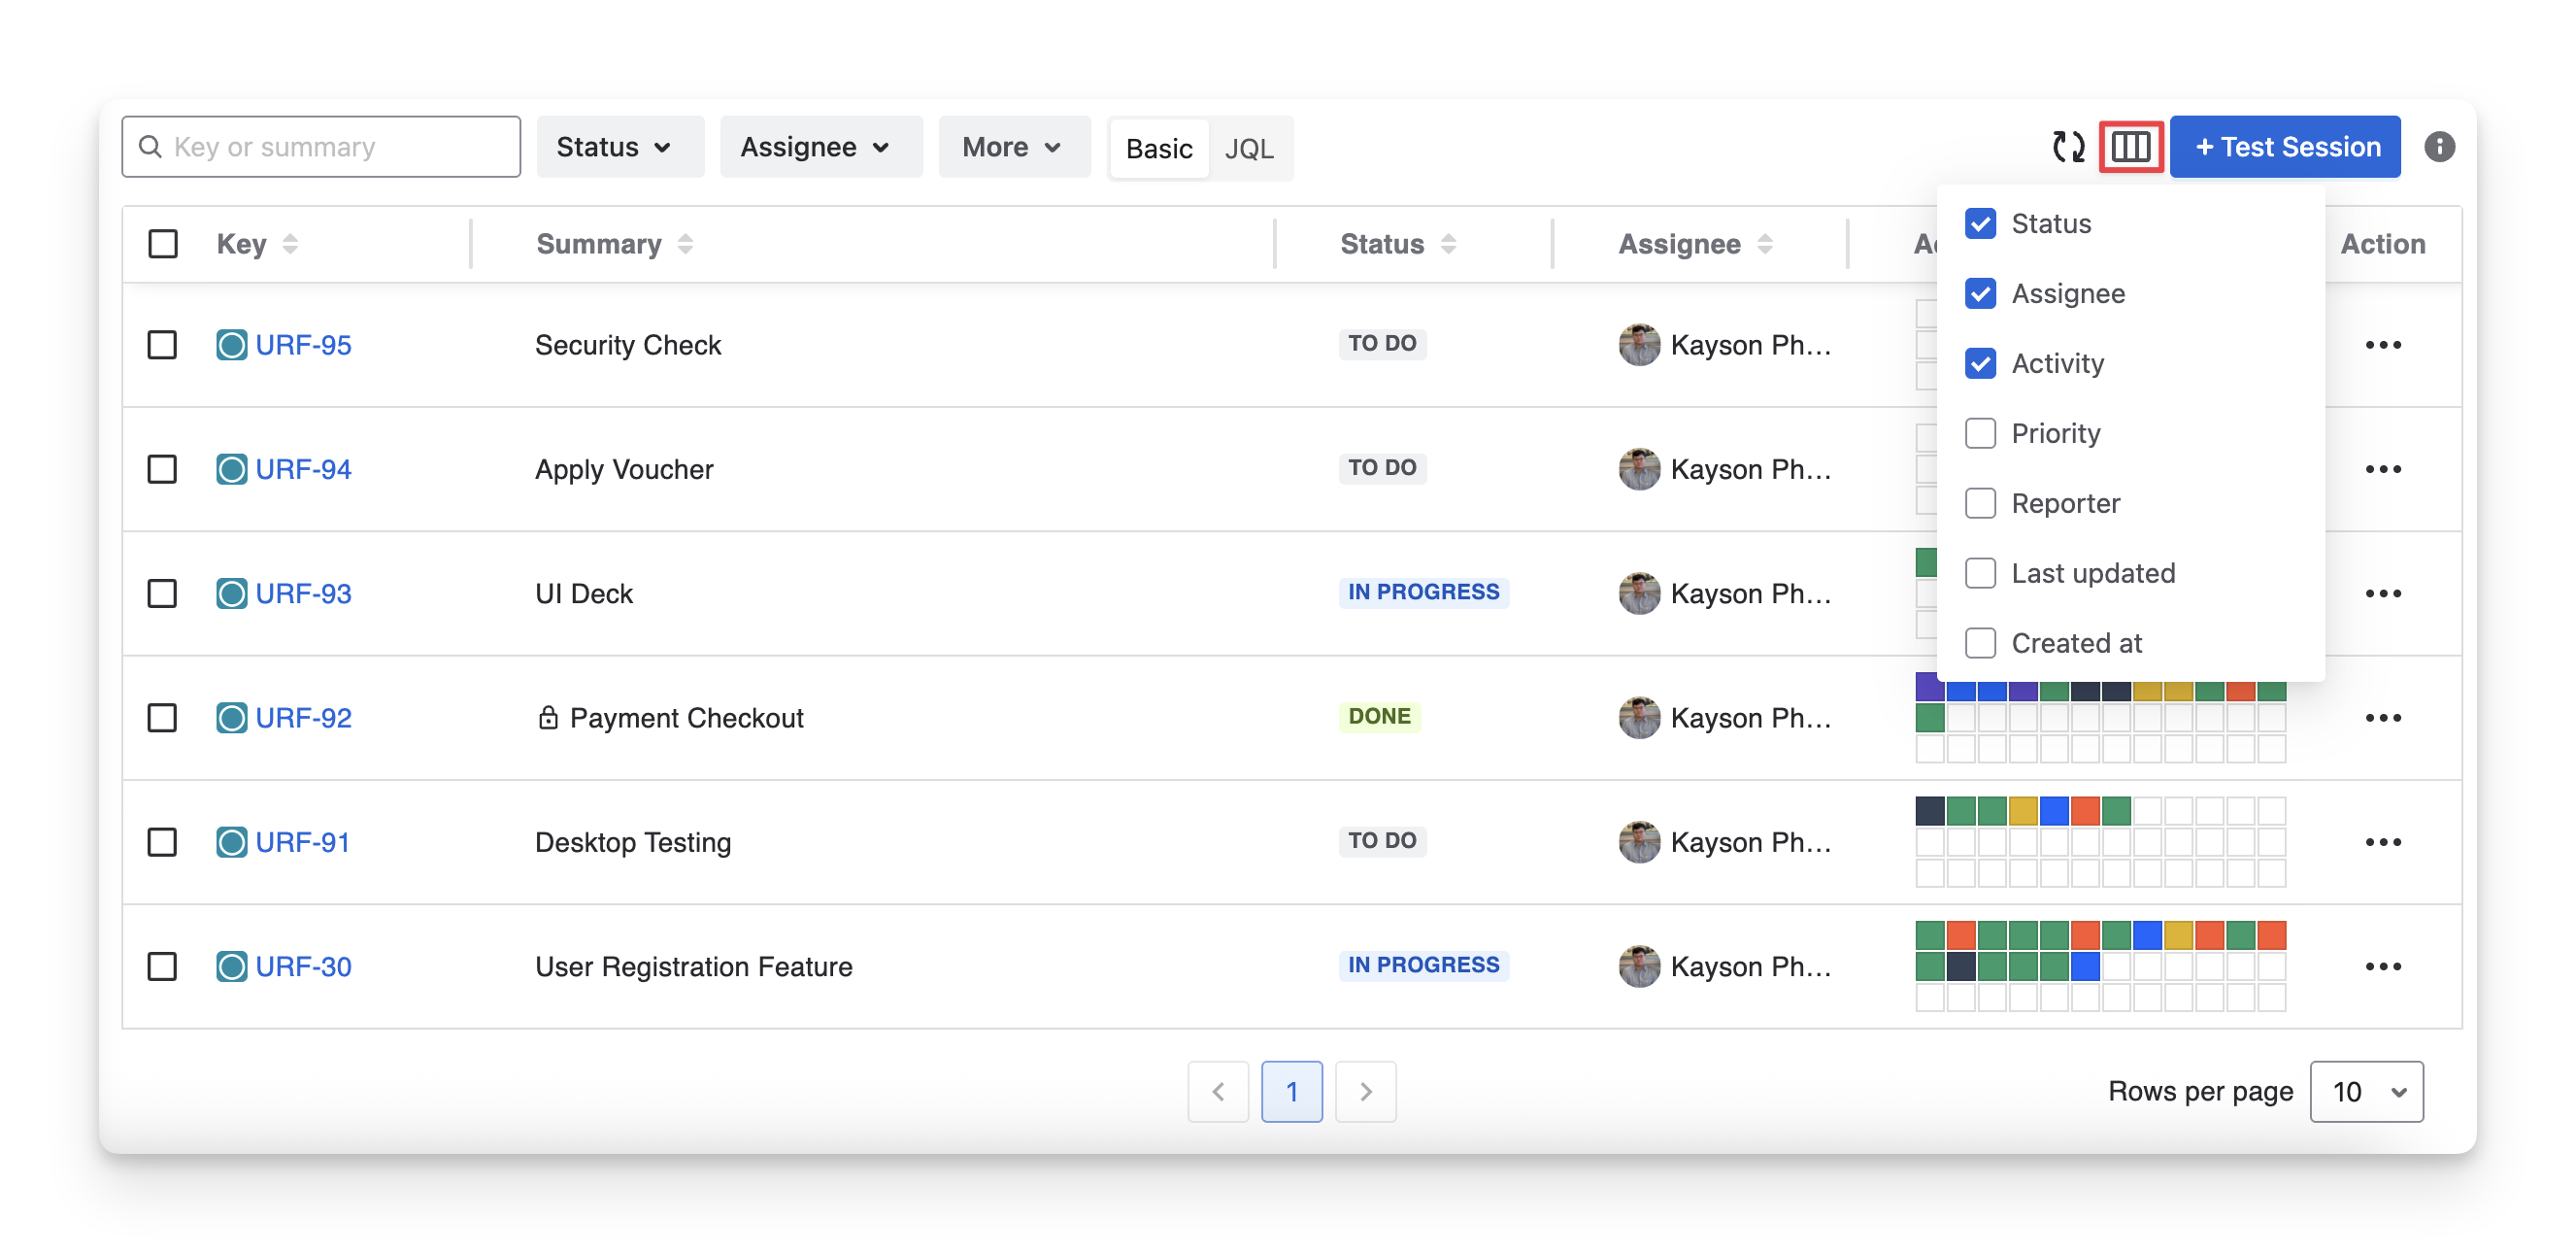This screenshot has height=1253, width=2576.
Task: Open the actions menu for URF-95
Action: click(x=2382, y=345)
